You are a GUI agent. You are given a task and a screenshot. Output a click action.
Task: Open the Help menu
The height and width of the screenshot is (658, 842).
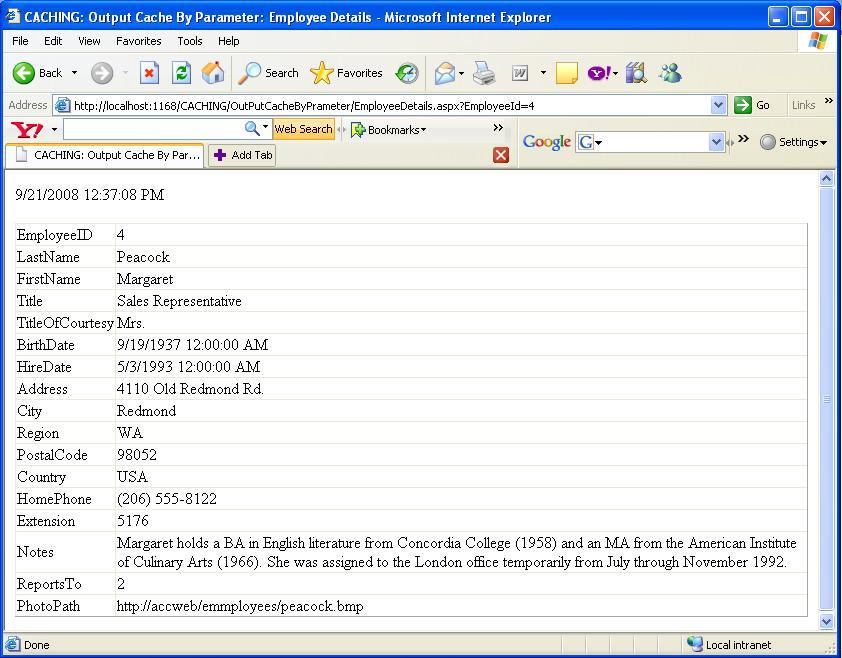tap(228, 41)
